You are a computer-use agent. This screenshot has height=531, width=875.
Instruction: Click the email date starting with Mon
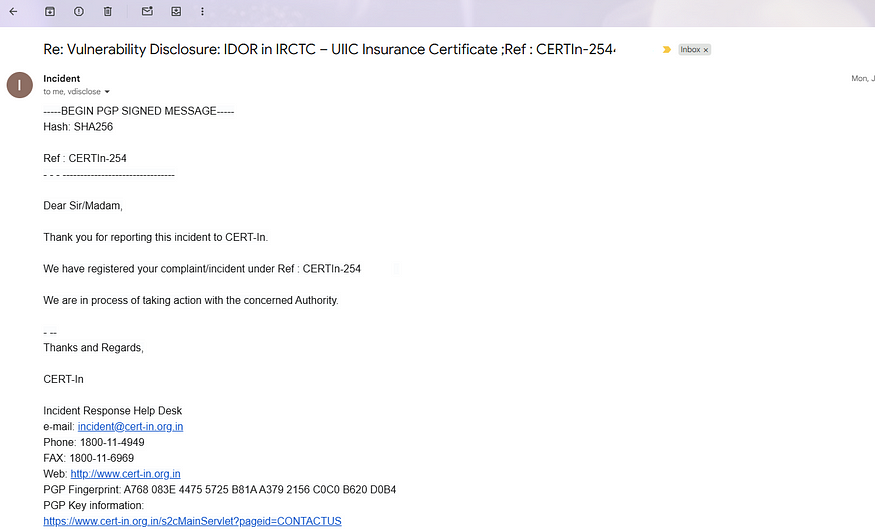click(863, 79)
